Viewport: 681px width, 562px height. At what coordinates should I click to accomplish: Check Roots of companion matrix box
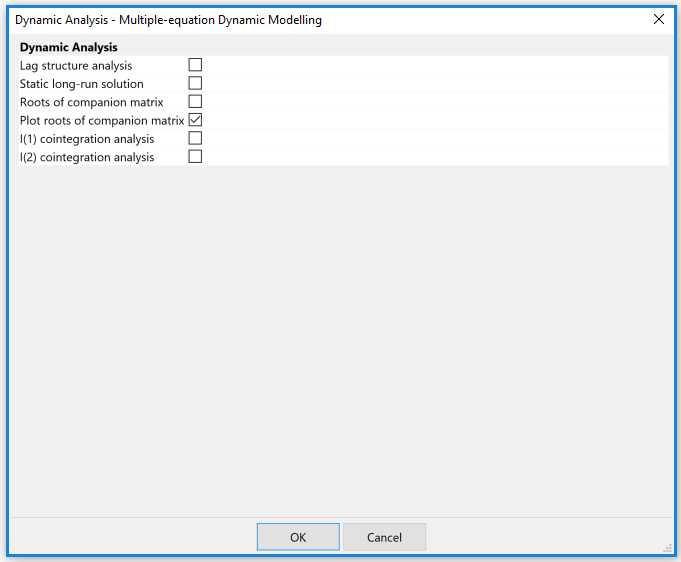pos(195,101)
